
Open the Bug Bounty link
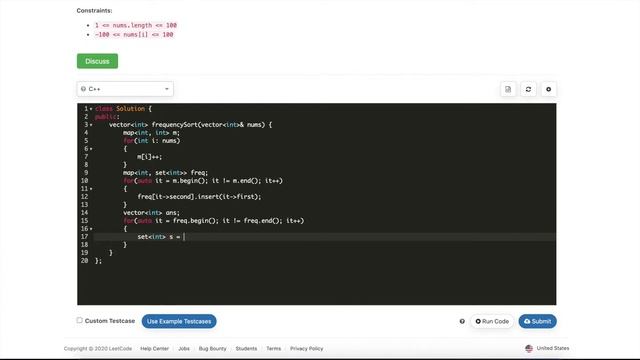point(212,349)
